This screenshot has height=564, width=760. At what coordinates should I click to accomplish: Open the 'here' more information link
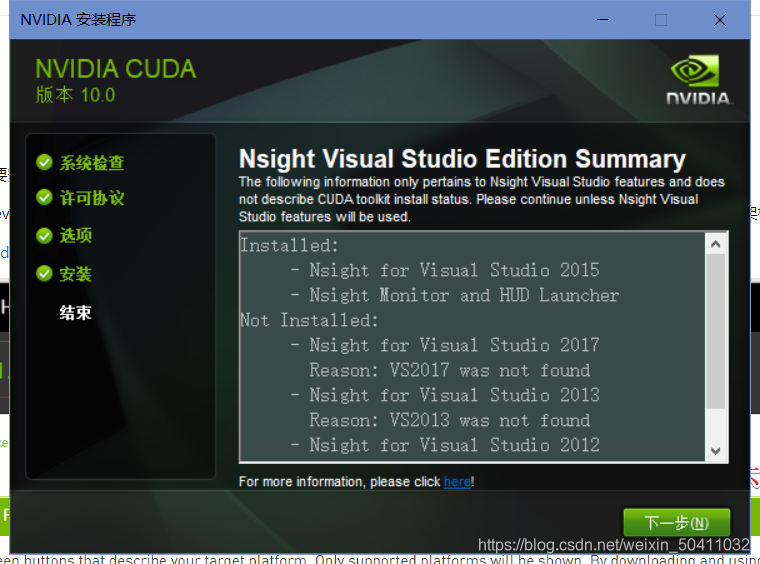pyautogui.click(x=457, y=482)
